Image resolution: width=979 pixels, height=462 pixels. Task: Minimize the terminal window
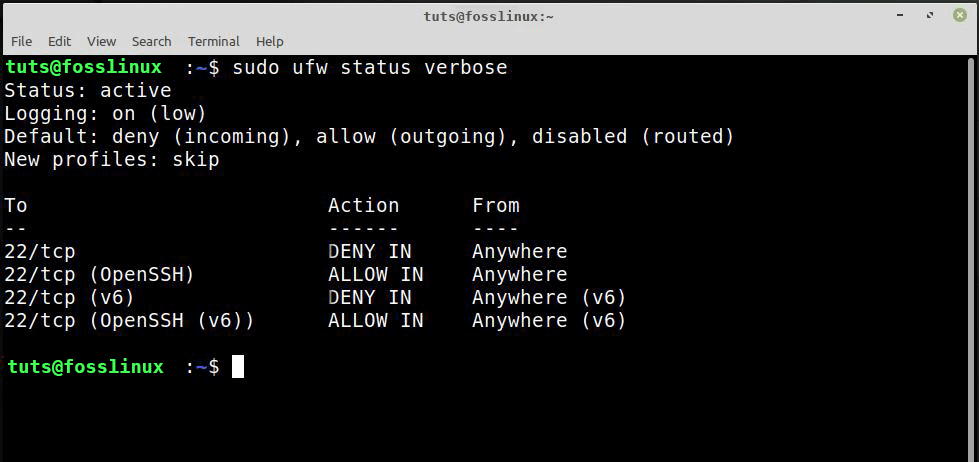pyautogui.click(x=902, y=16)
